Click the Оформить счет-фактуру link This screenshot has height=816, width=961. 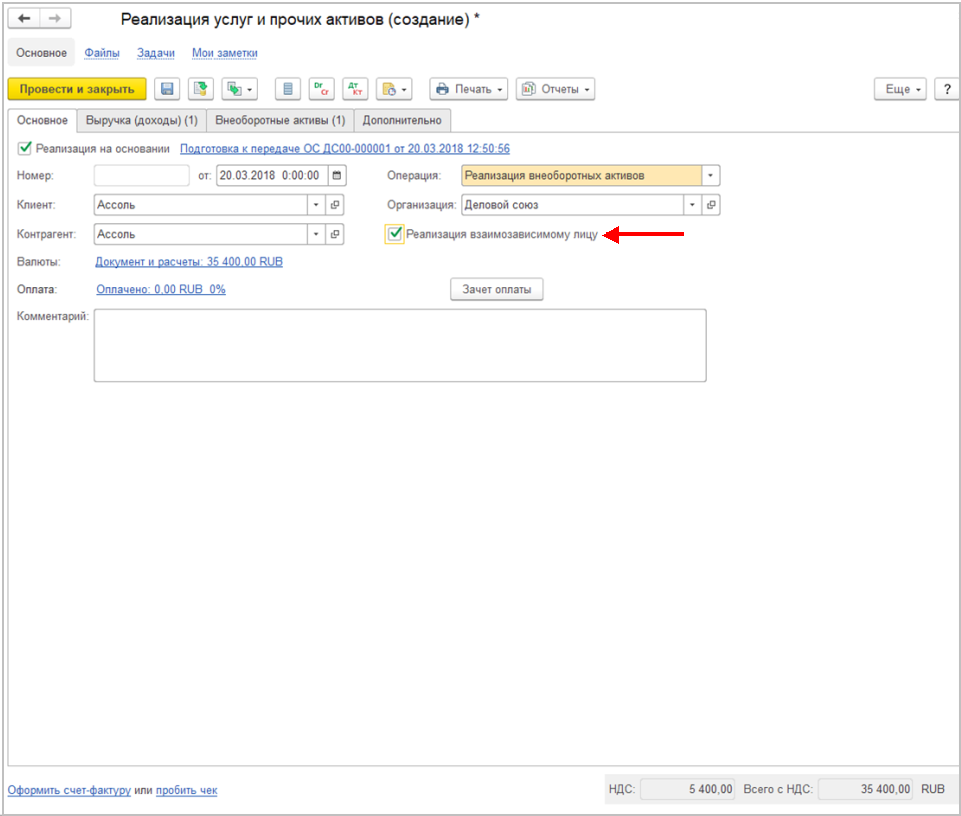[69, 790]
